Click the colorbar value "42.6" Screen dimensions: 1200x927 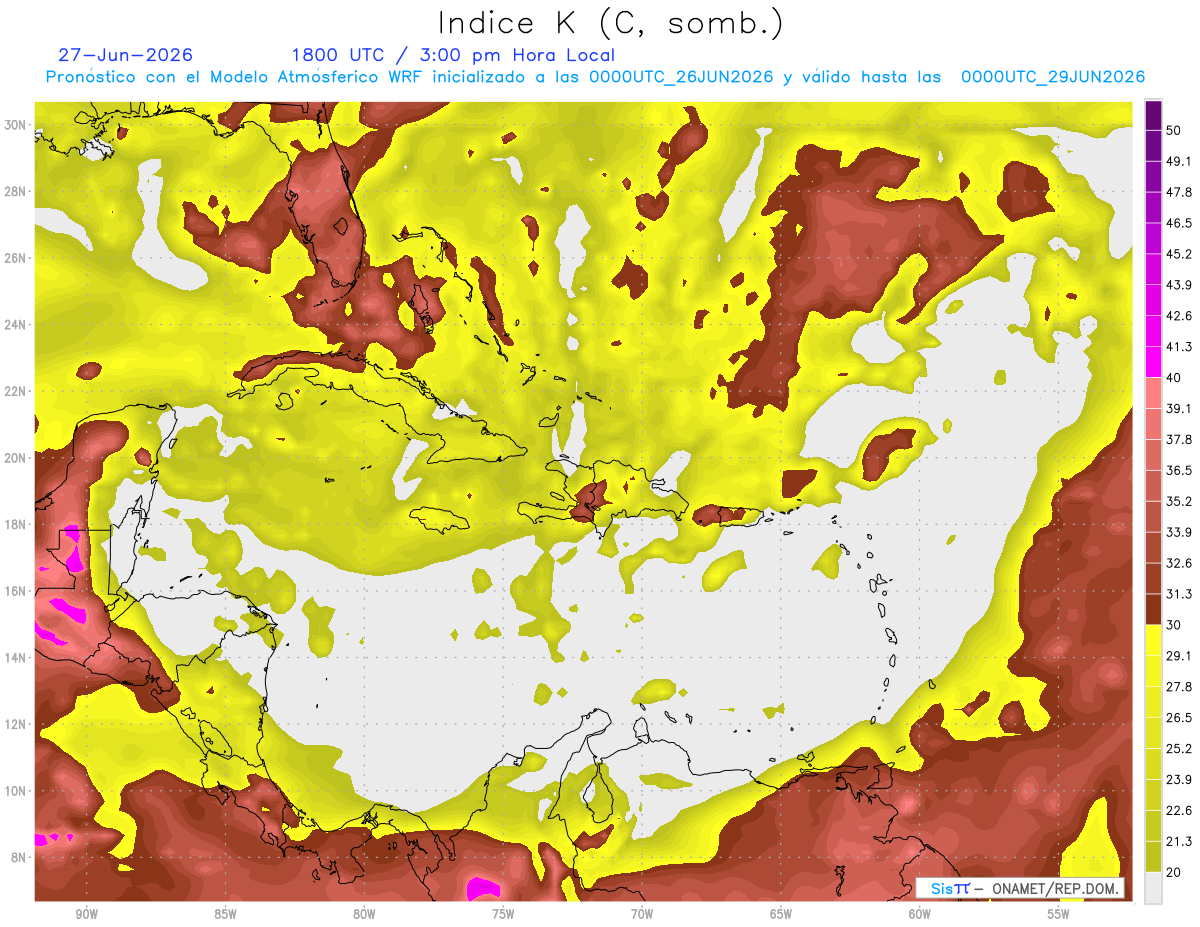tap(1179, 316)
